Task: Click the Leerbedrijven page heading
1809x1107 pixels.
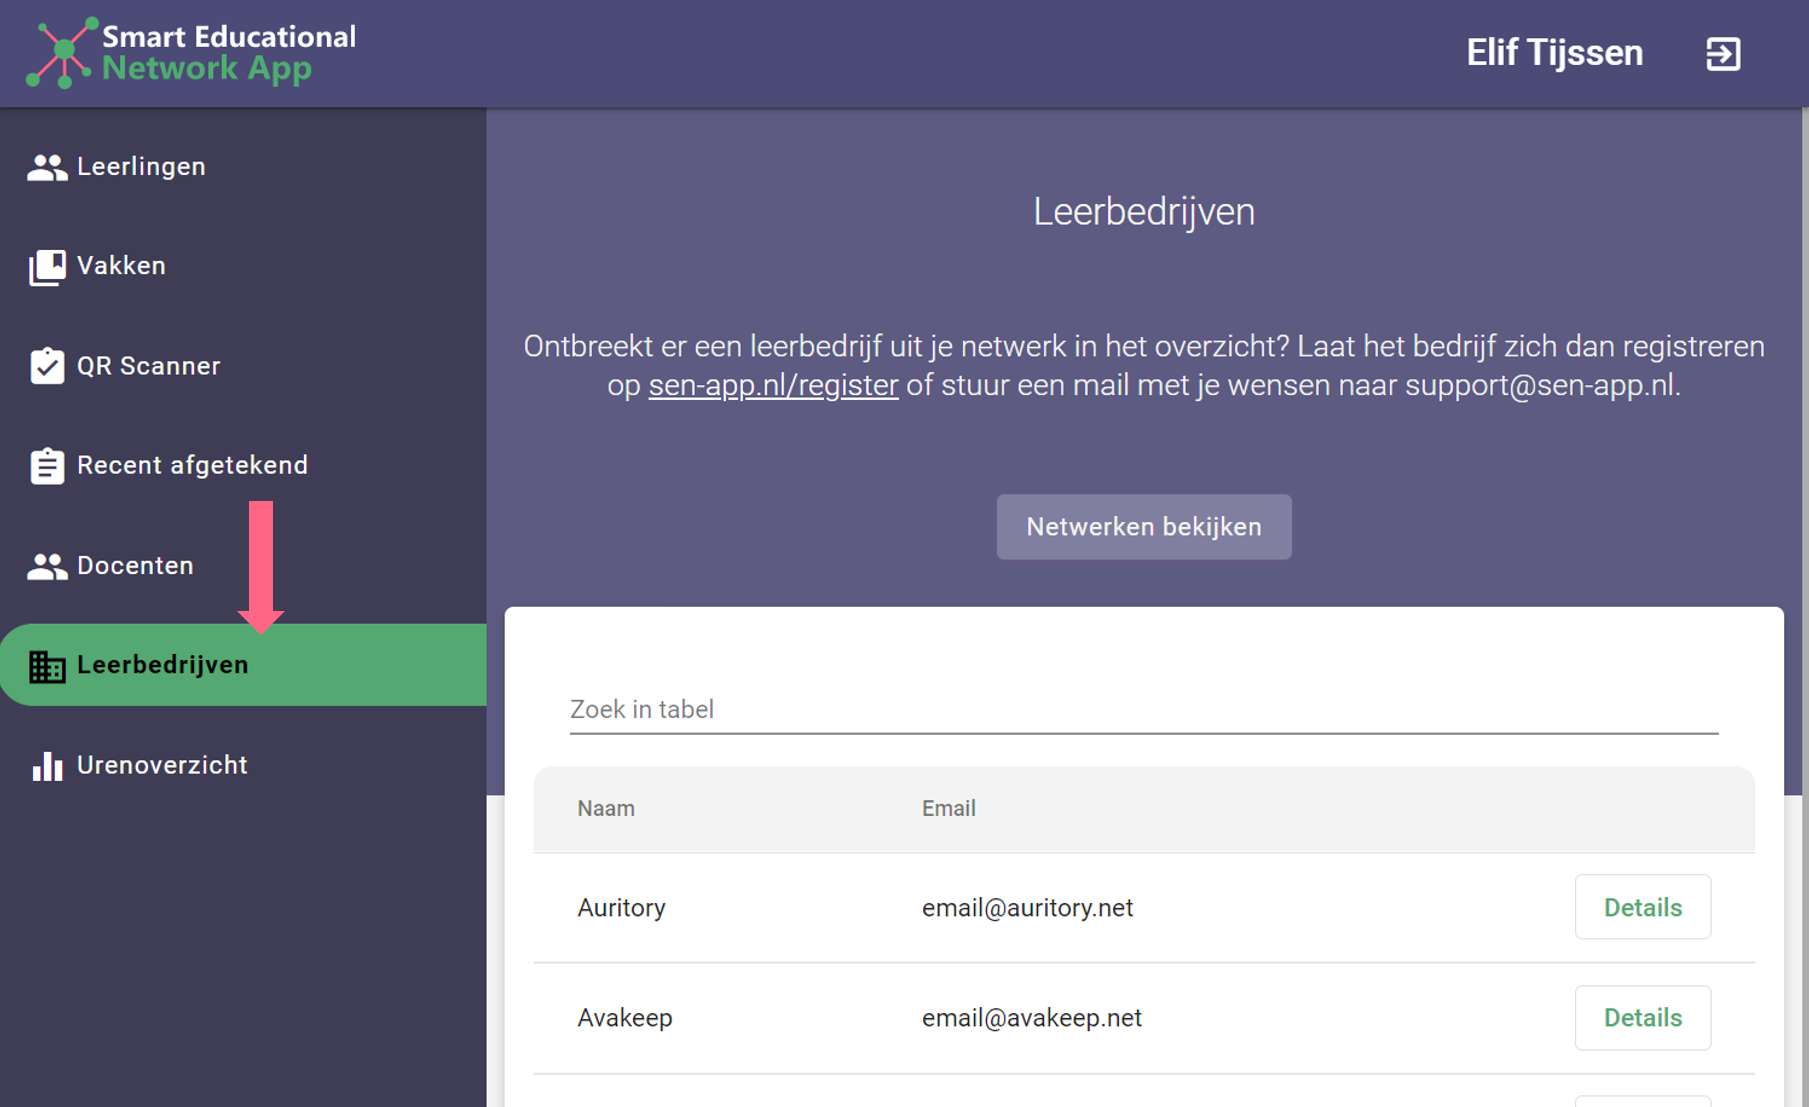Action: coord(1144,212)
